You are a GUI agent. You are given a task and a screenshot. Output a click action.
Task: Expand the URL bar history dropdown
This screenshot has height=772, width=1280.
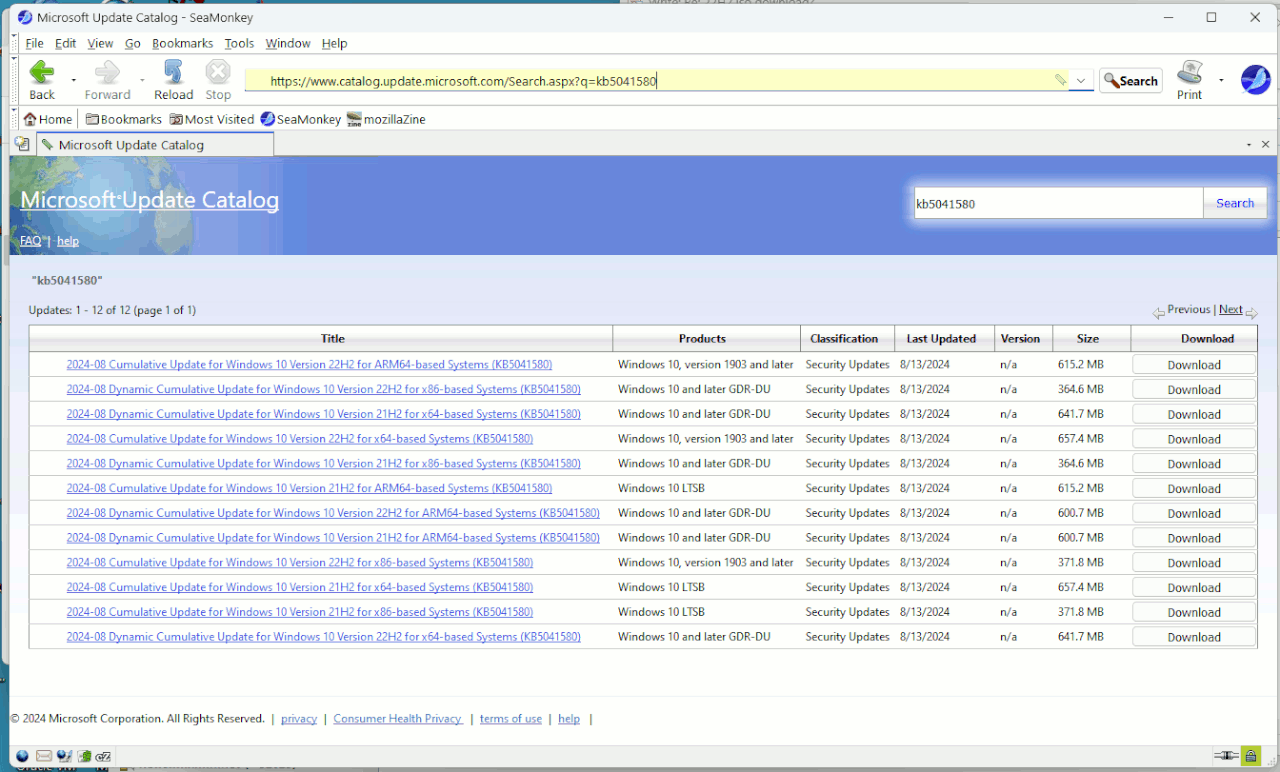(x=1081, y=80)
